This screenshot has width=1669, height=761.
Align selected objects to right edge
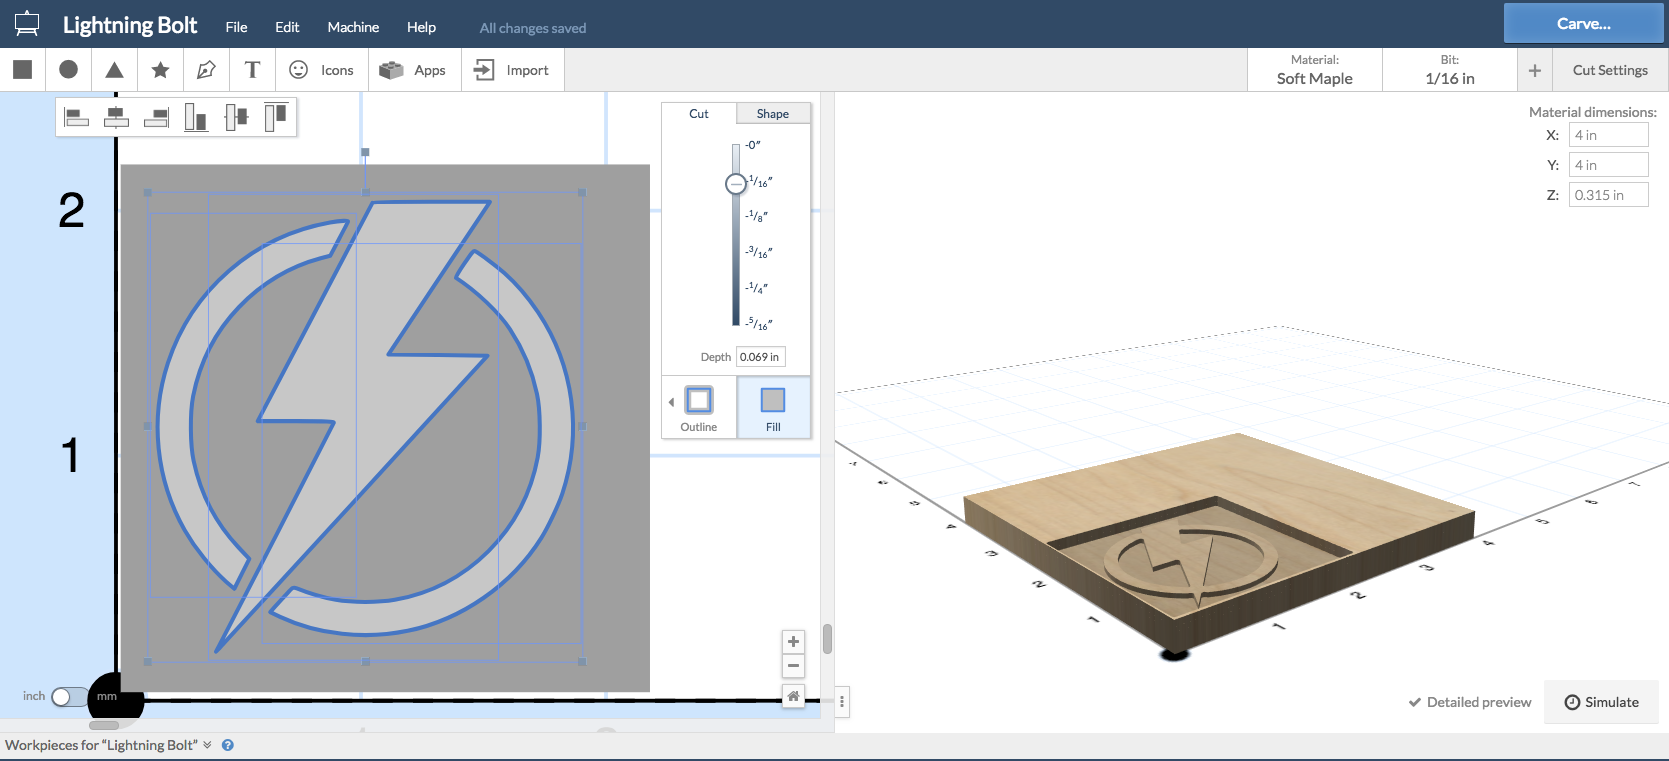[x=157, y=117]
